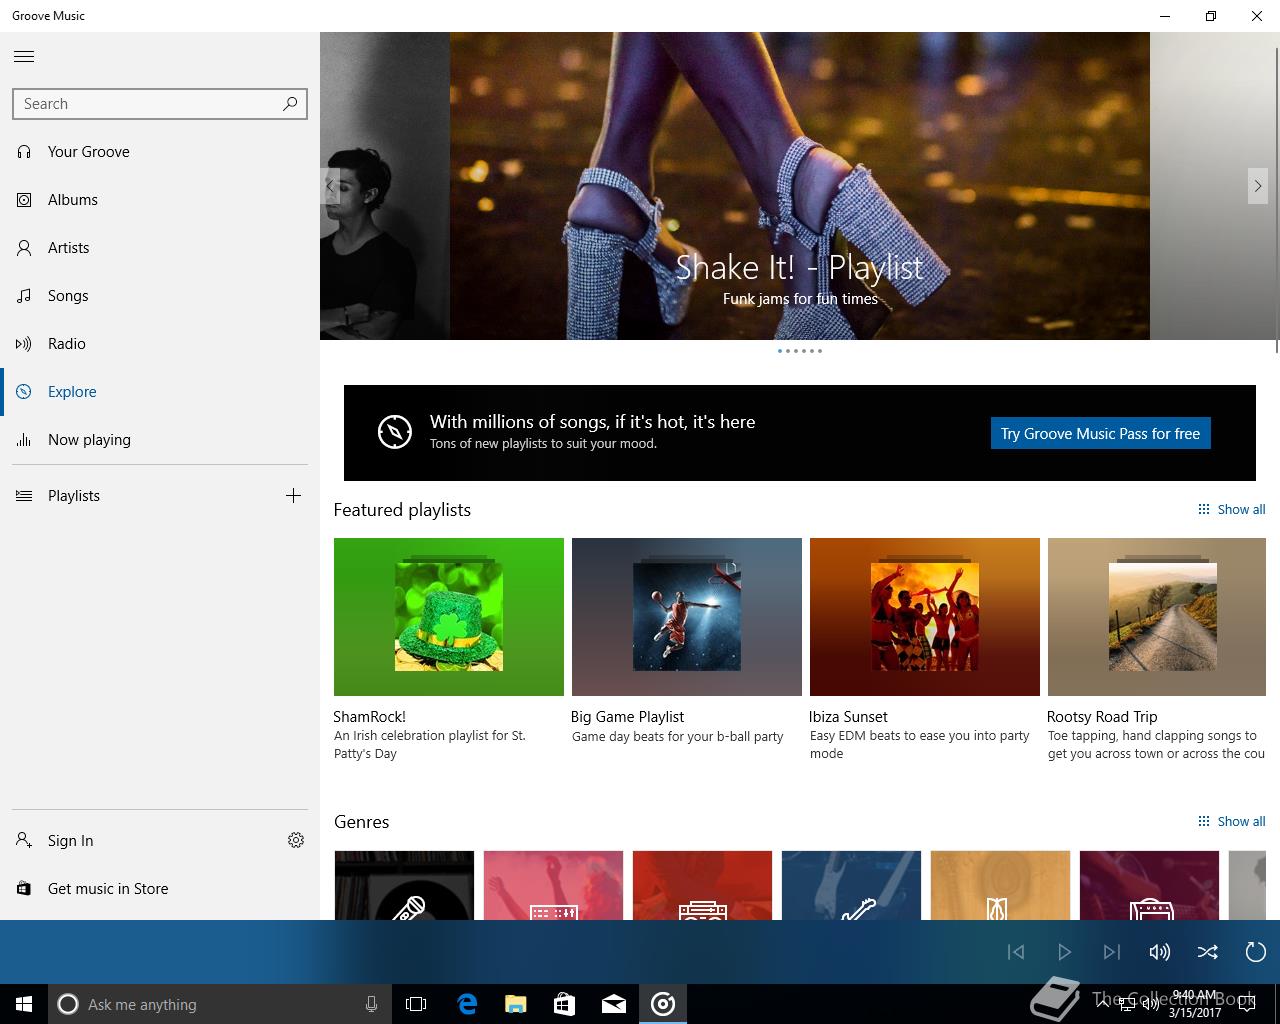Click Get music in Store
This screenshot has width=1280, height=1024.
(x=160, y=889)
